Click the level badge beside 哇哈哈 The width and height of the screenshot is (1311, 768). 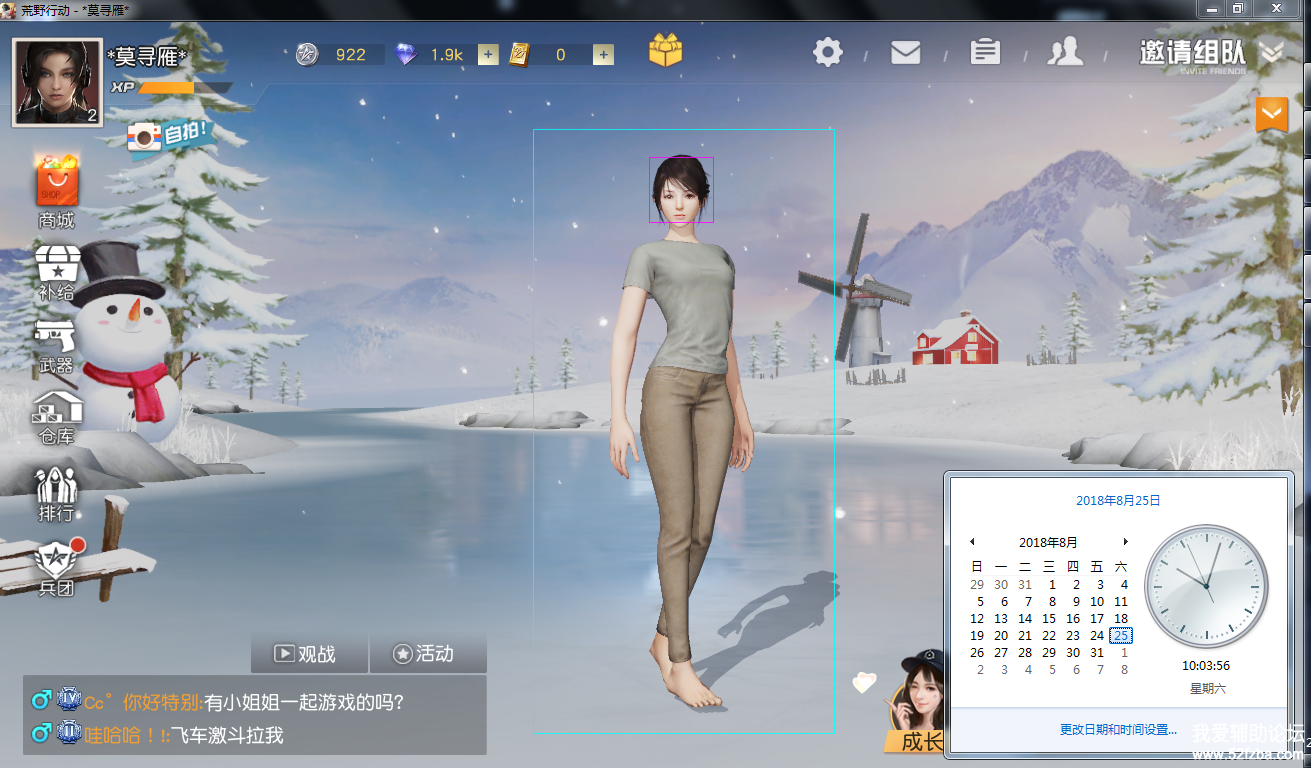pos(69,734)
